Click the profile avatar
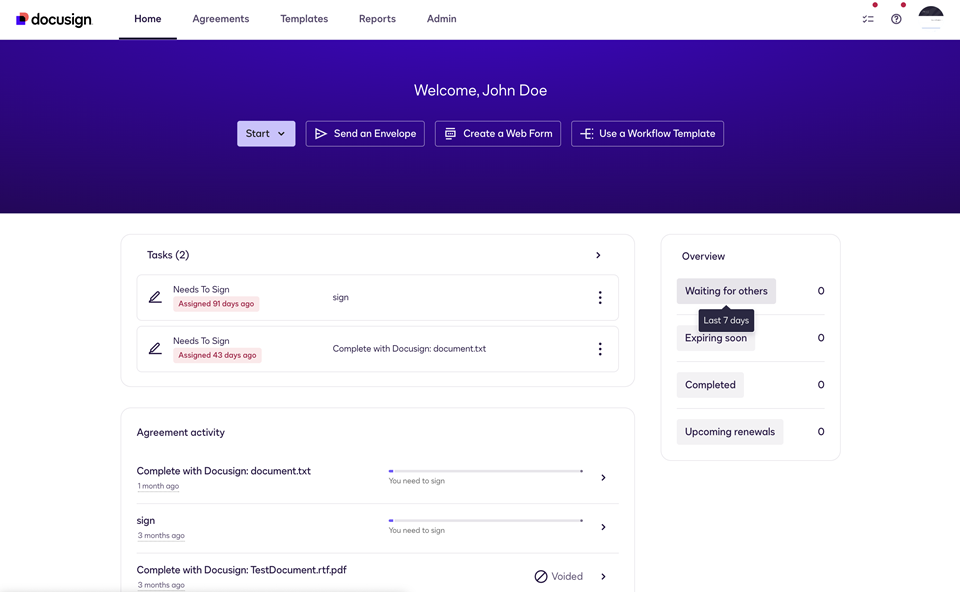960x592 pixels. [x=930, y=18]
